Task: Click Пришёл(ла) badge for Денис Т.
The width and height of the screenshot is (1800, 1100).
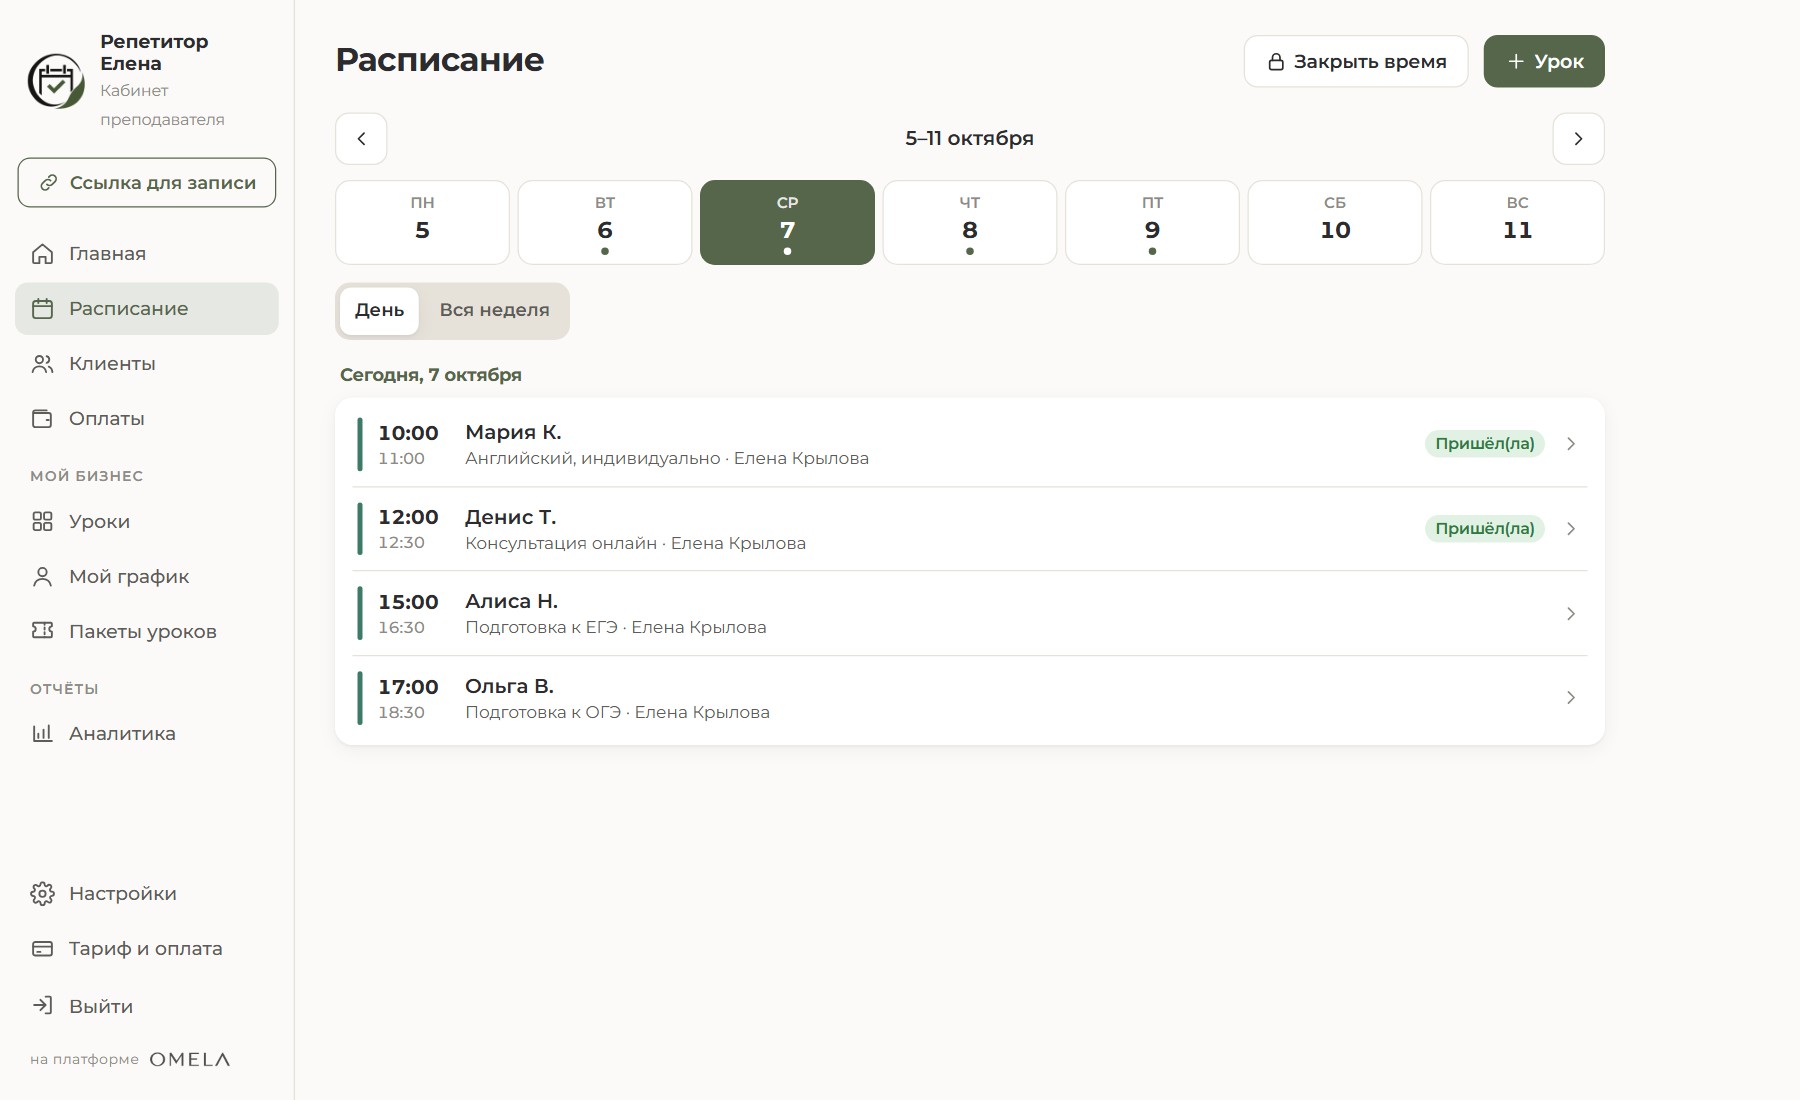Action: click(1485, 529)
